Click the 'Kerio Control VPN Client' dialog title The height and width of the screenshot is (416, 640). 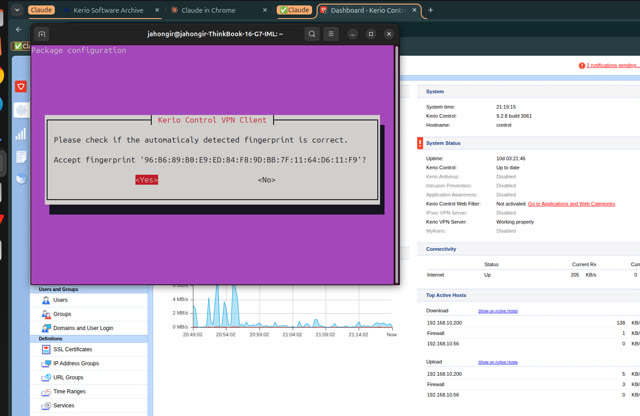click(212, 120)
